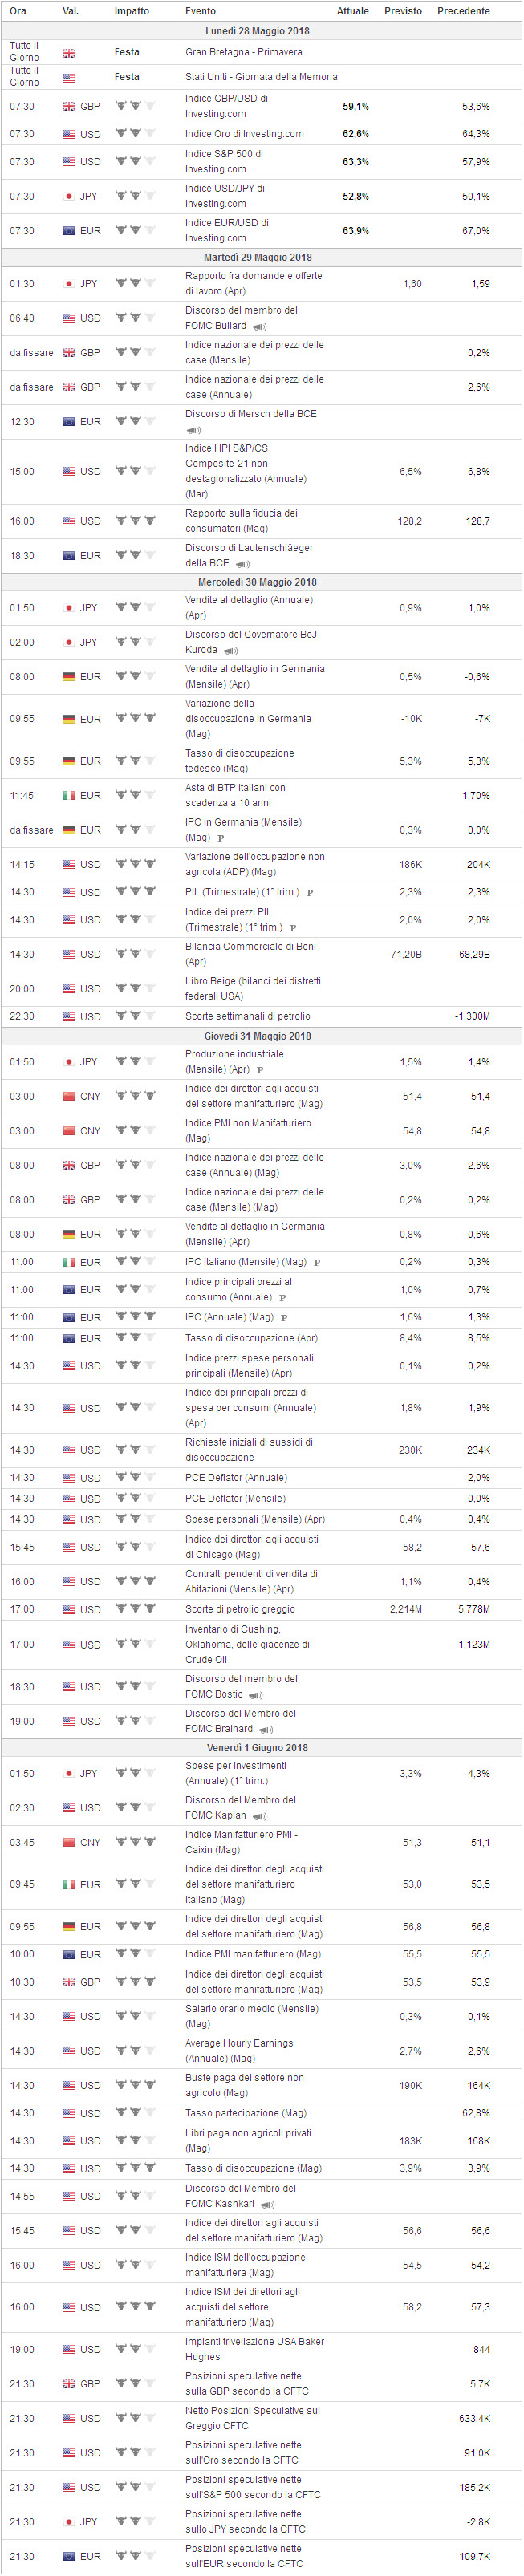This screenshot has height=2576, width=524.
Task: Click the China flag in the Caixin PMI row
Action: click(x=69, y=1842)
